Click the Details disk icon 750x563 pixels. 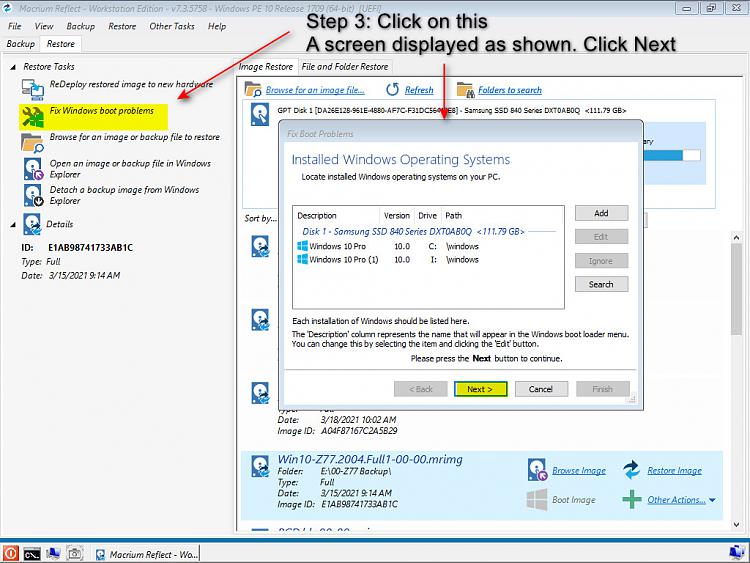click(32, 224)
